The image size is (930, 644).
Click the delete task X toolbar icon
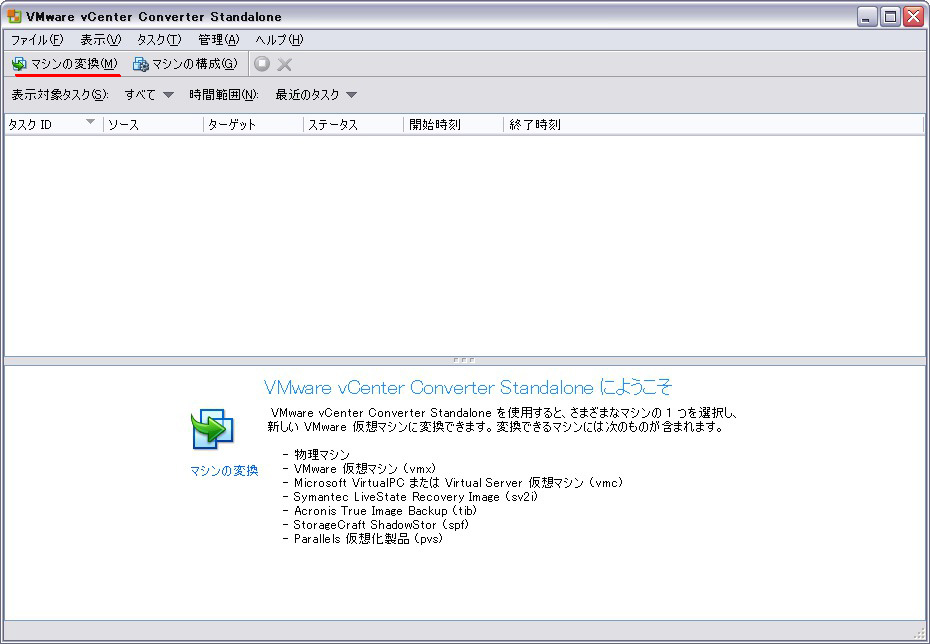(x=285, y=64)
